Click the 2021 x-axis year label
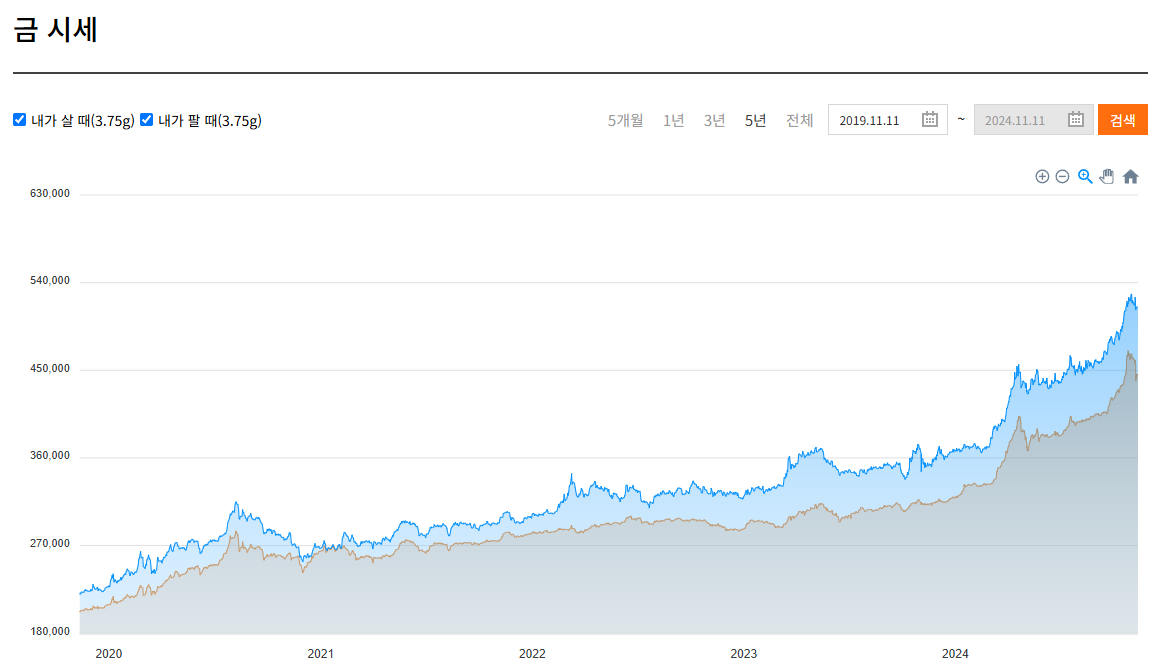 (x=320, y=654)
